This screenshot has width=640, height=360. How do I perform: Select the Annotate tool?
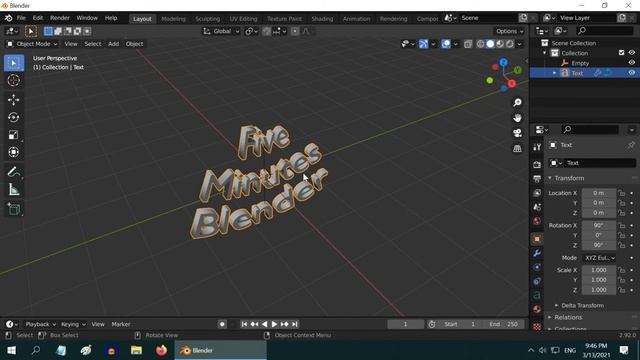[x=14, y=172]
